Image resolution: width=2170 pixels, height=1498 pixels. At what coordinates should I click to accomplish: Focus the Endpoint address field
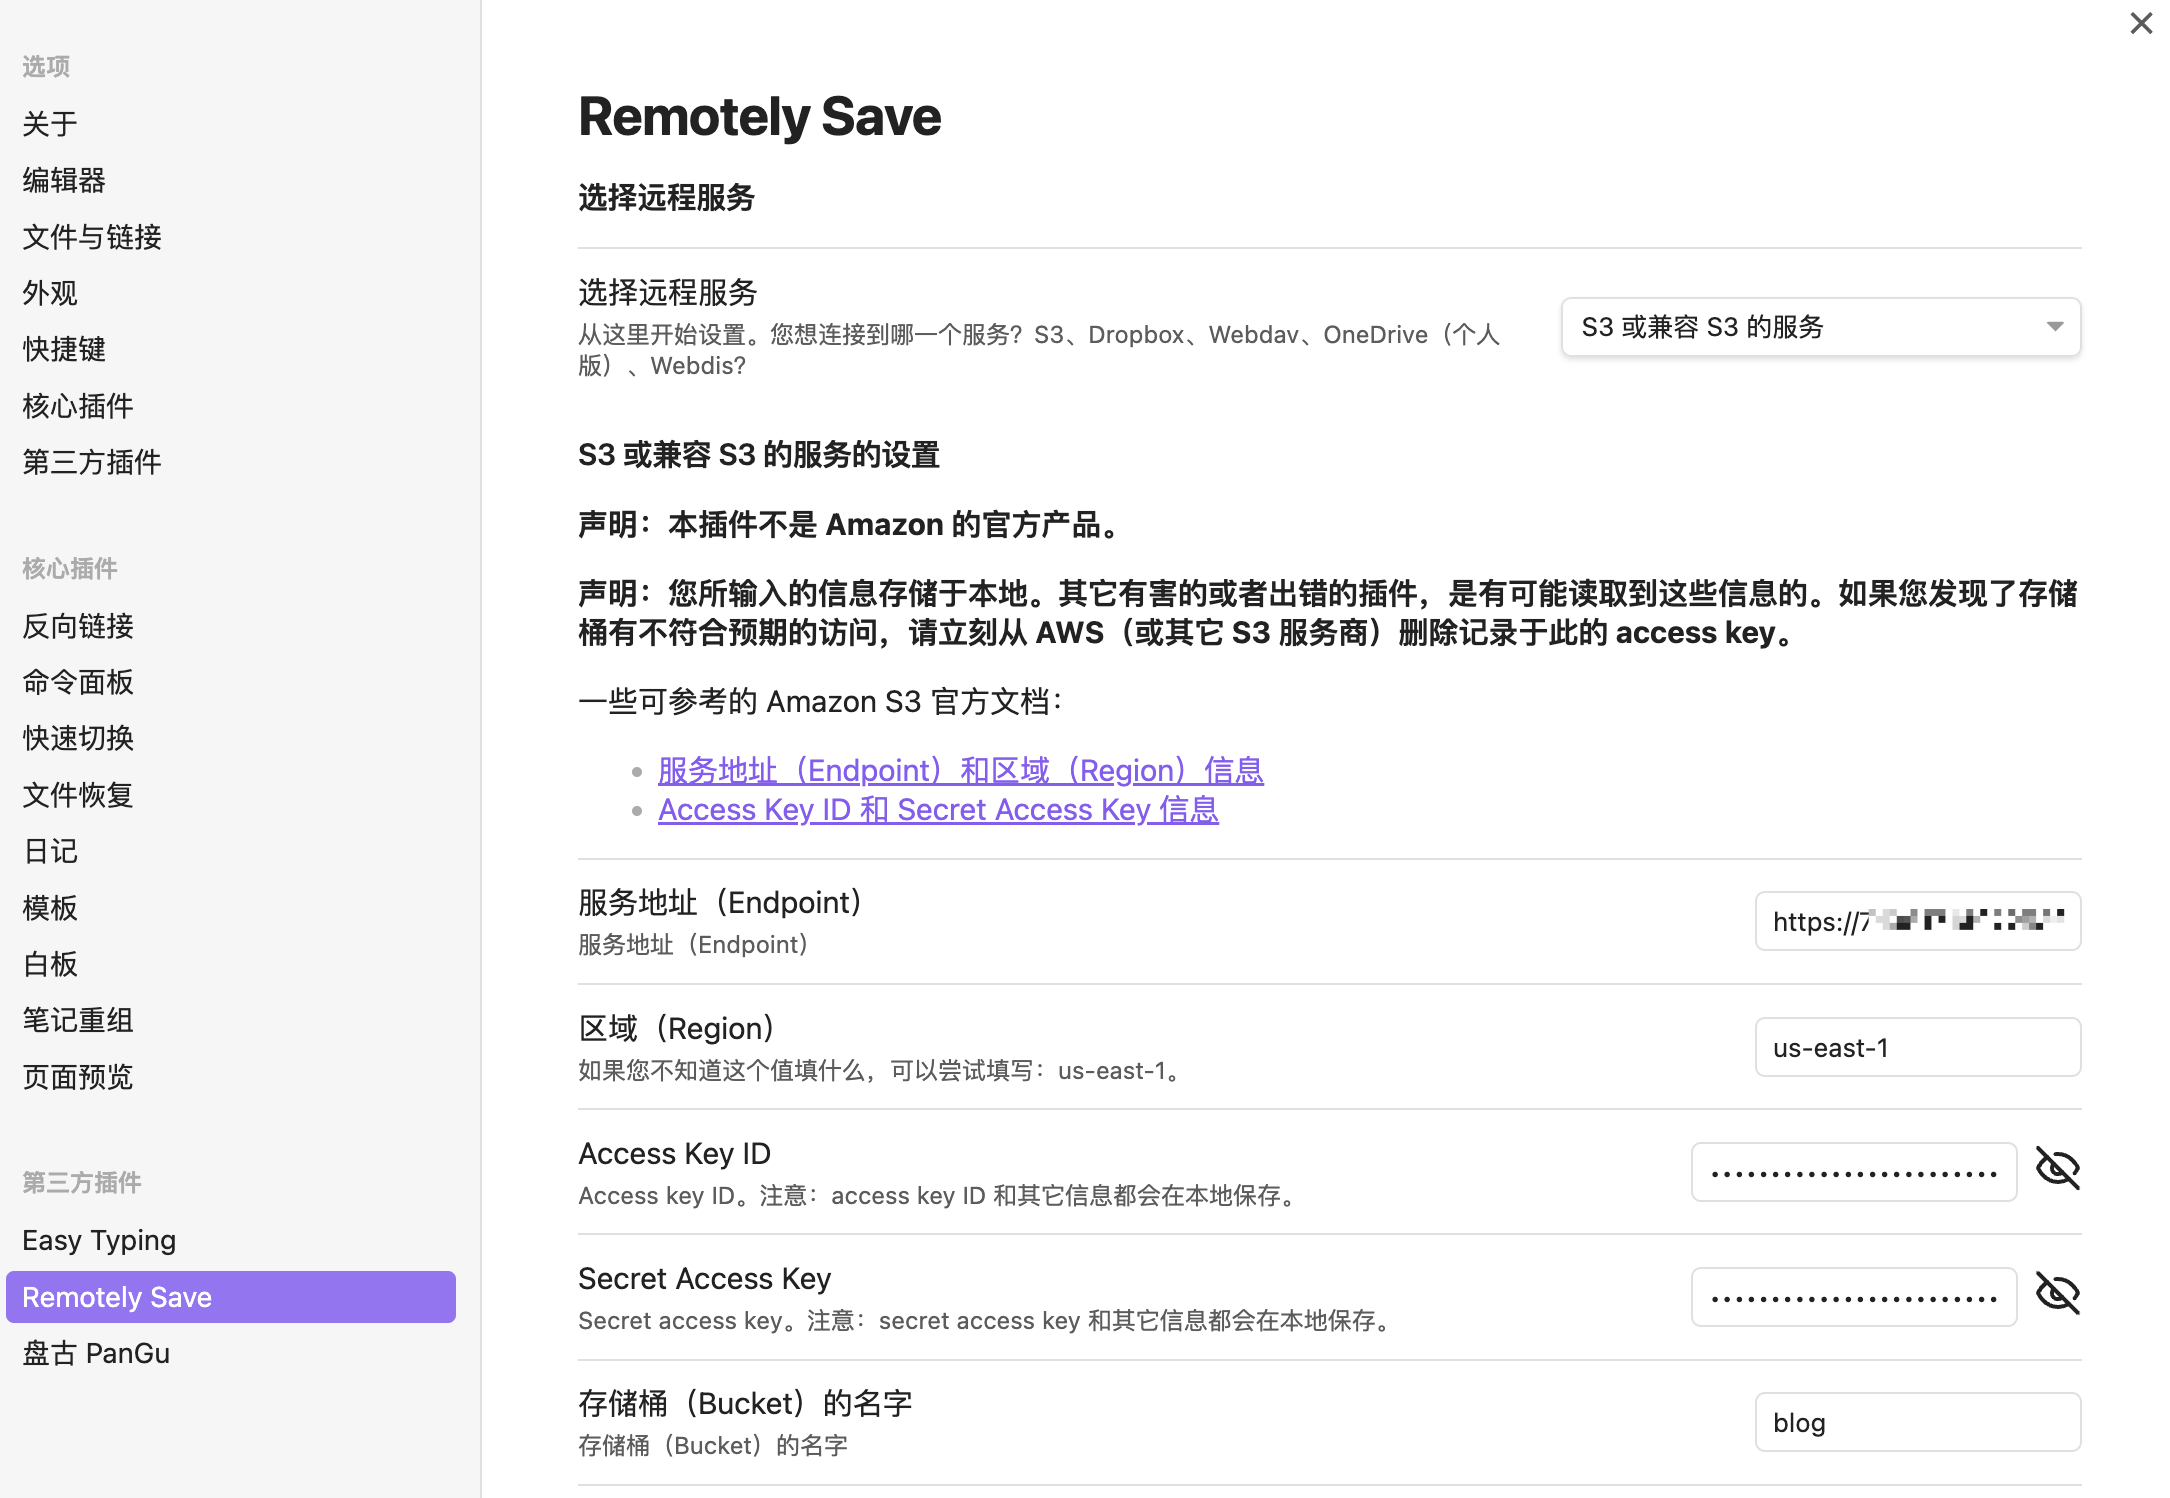tap(1917, 921)
